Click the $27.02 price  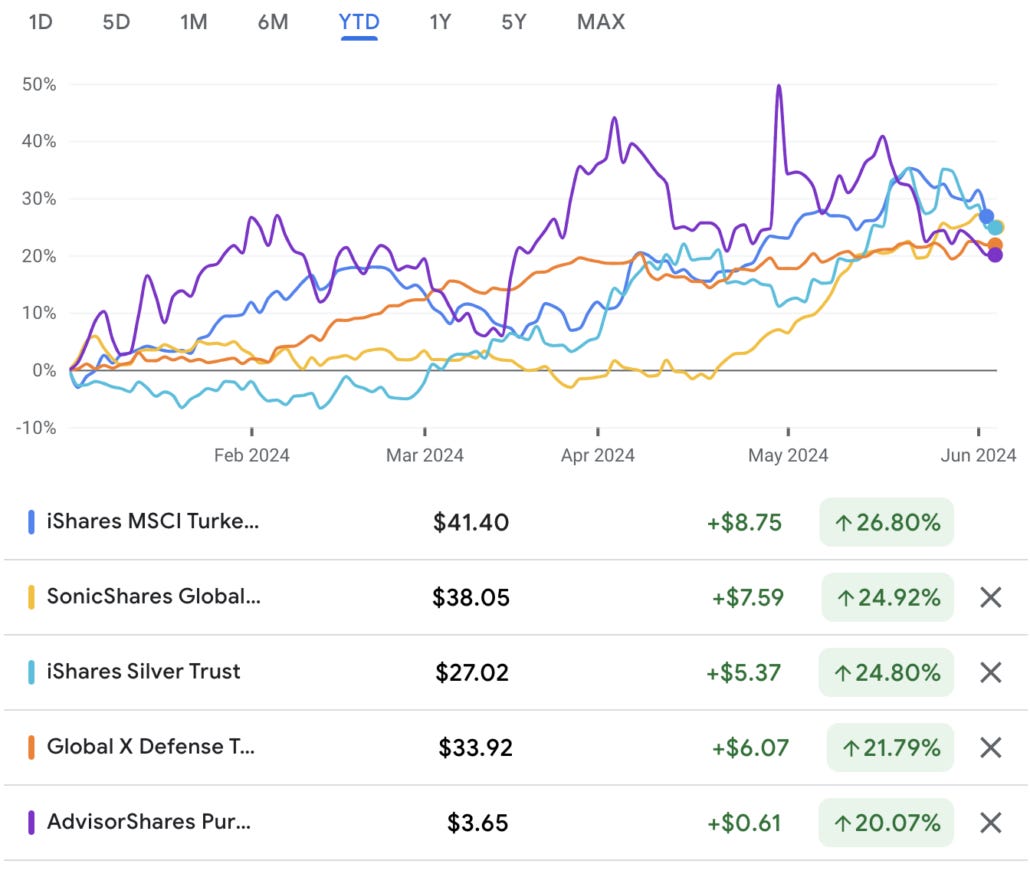point(472,672)
